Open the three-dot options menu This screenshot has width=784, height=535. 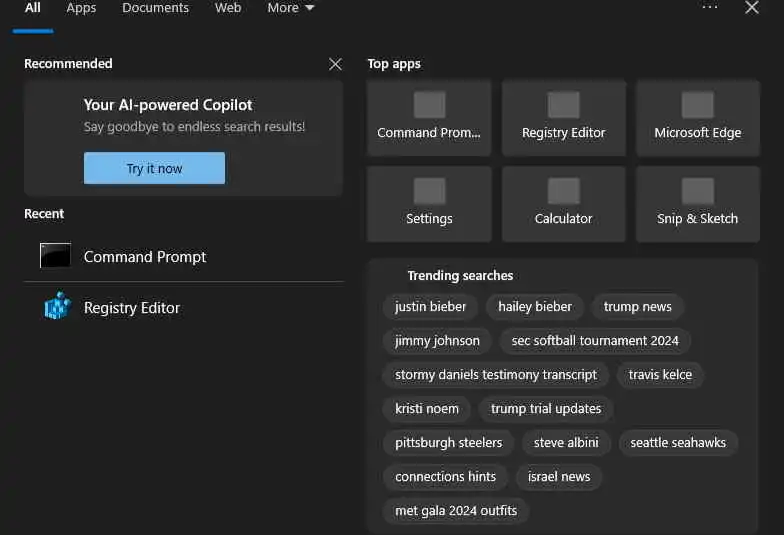710,8
